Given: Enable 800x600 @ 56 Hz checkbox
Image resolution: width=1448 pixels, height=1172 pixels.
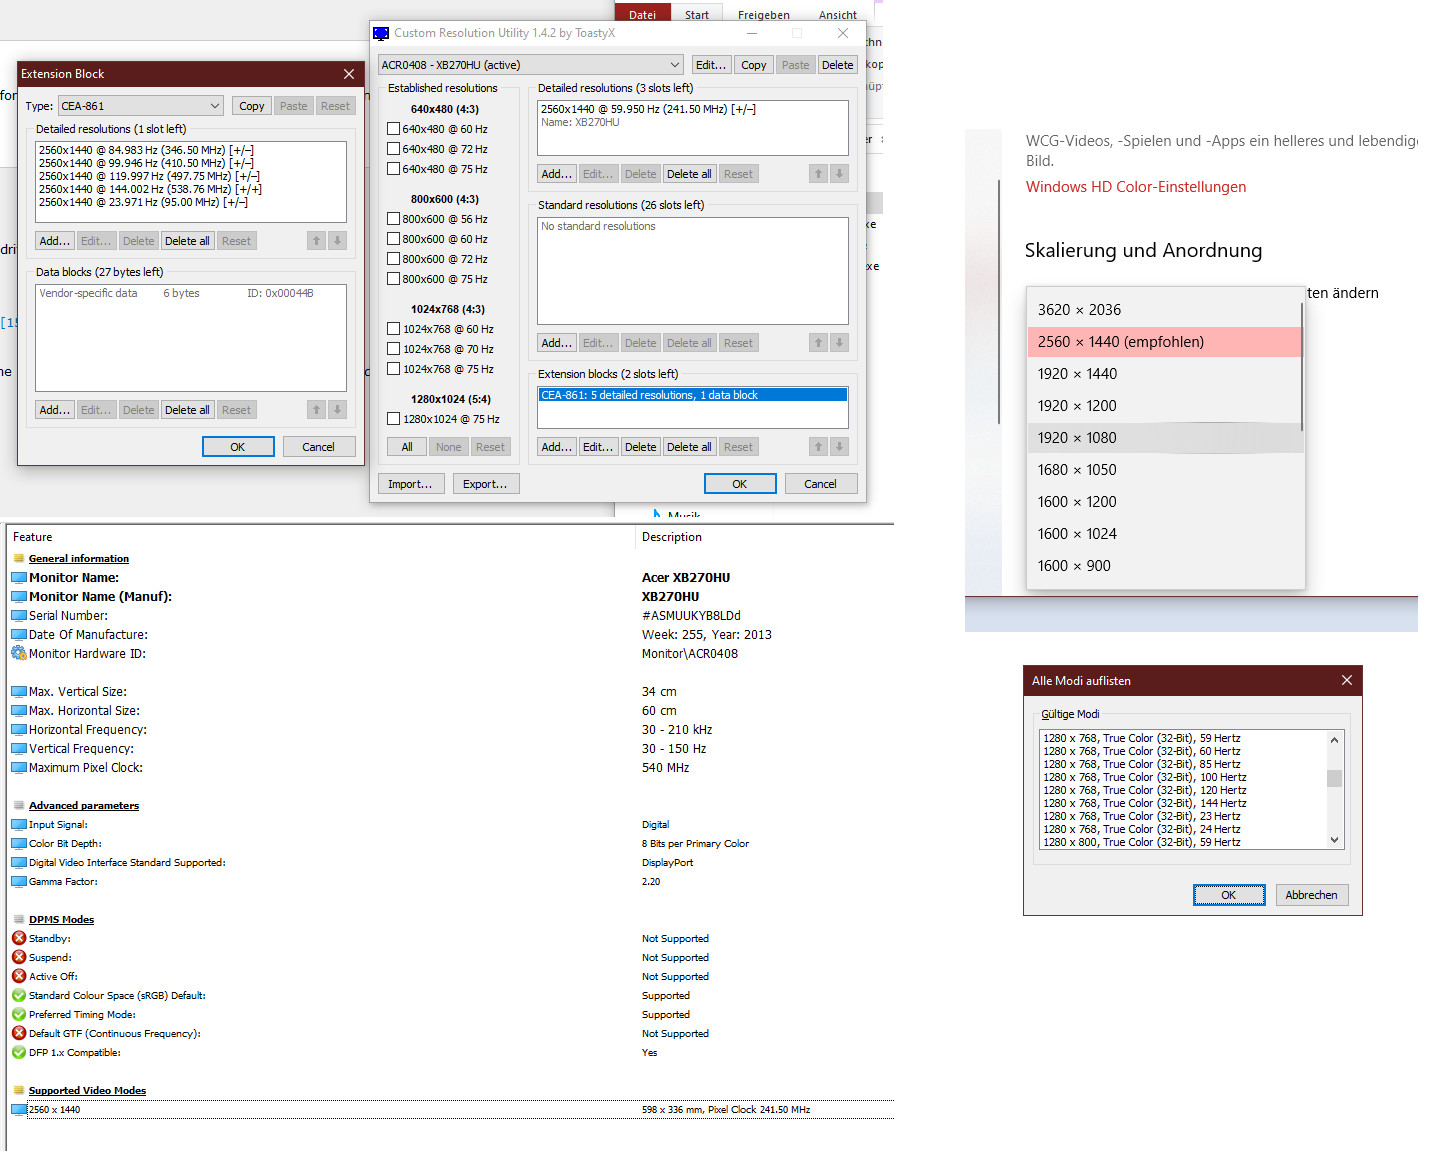Looking at the screenshot, I should point(394,219).
